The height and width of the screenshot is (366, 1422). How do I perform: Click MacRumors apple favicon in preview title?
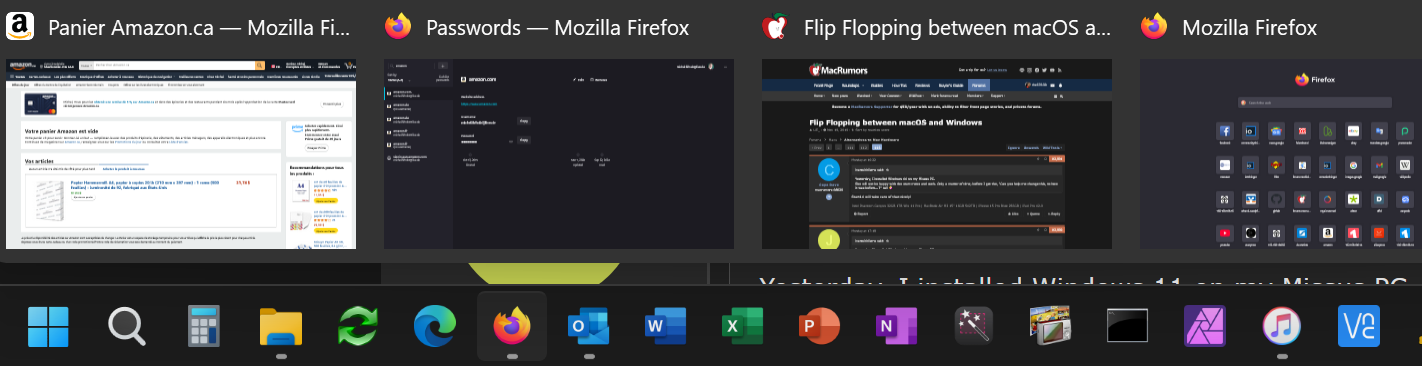(776, 27)
